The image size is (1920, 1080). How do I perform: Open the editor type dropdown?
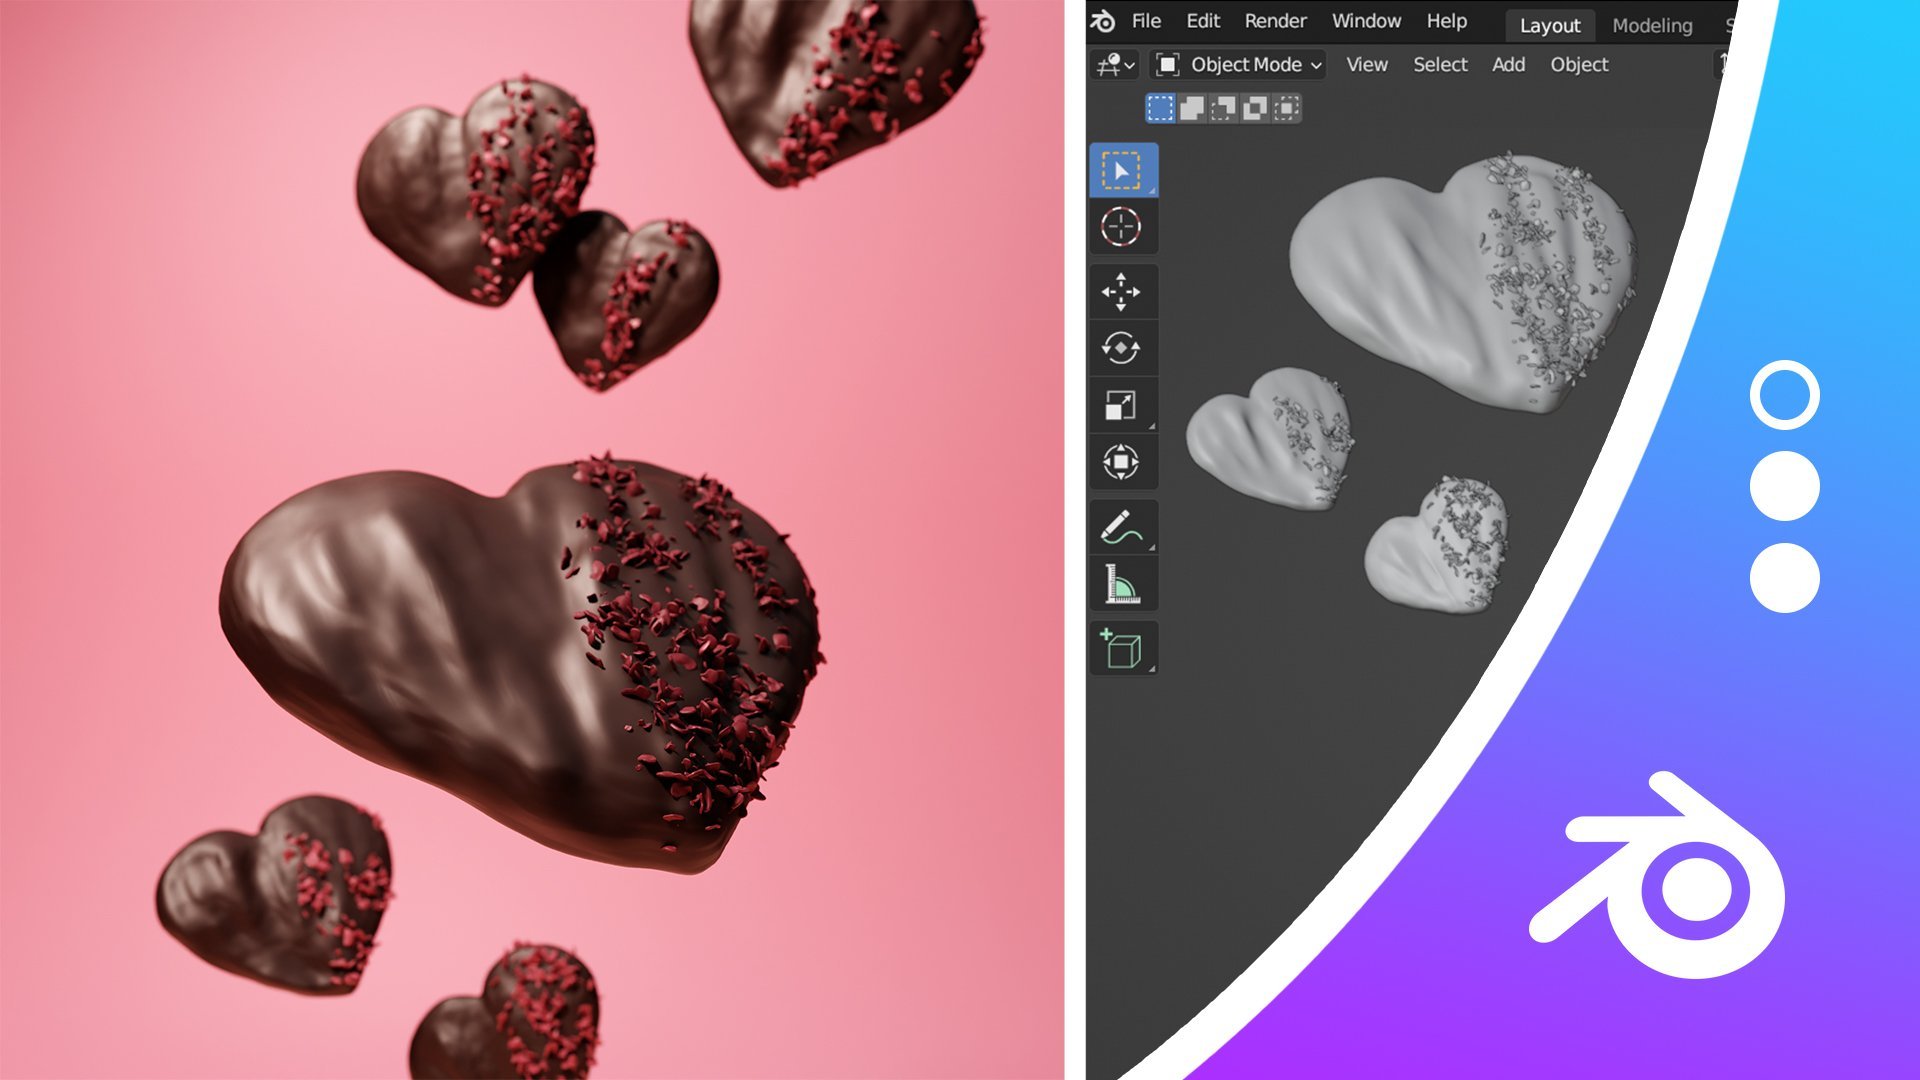tap(1115, 65)
